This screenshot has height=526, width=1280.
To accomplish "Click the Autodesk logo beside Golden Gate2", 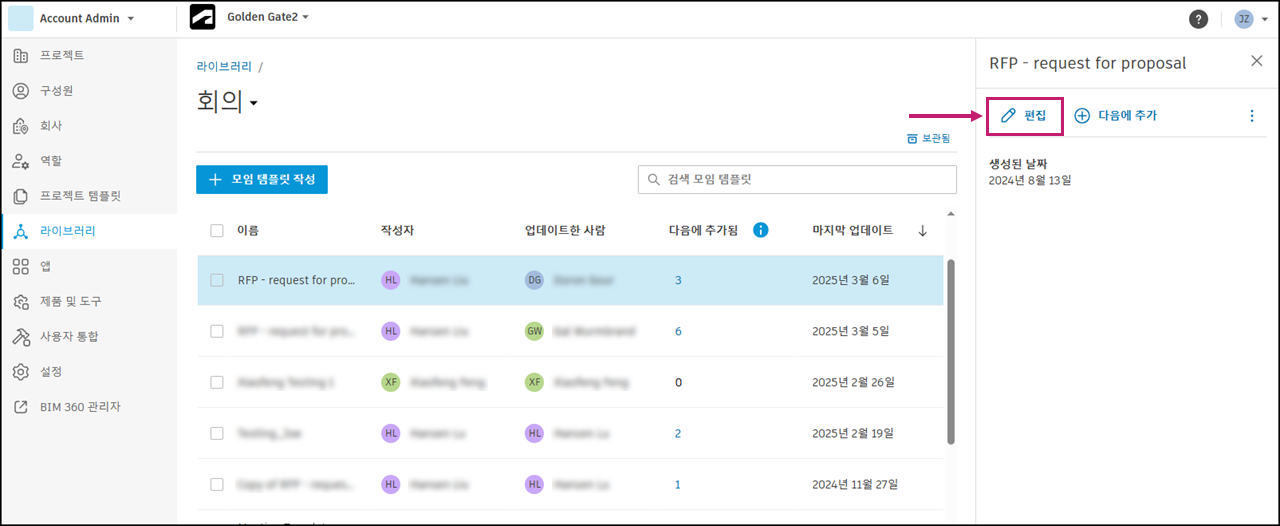I will point(204,18).
